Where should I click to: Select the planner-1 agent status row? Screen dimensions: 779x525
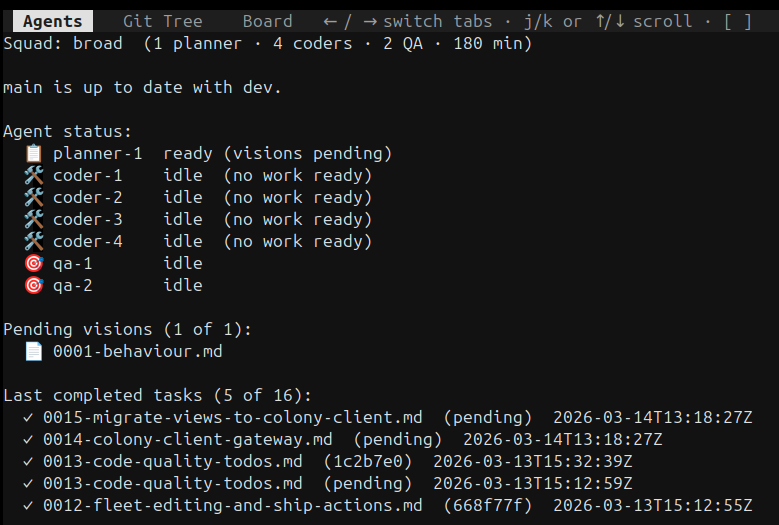[x=207, y=154]
